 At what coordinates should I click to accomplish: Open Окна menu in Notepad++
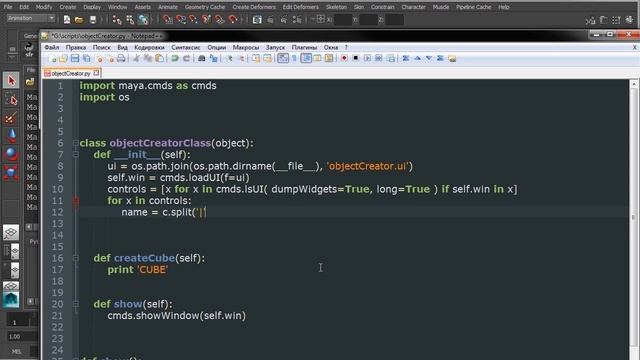click(x=331, y=47)
